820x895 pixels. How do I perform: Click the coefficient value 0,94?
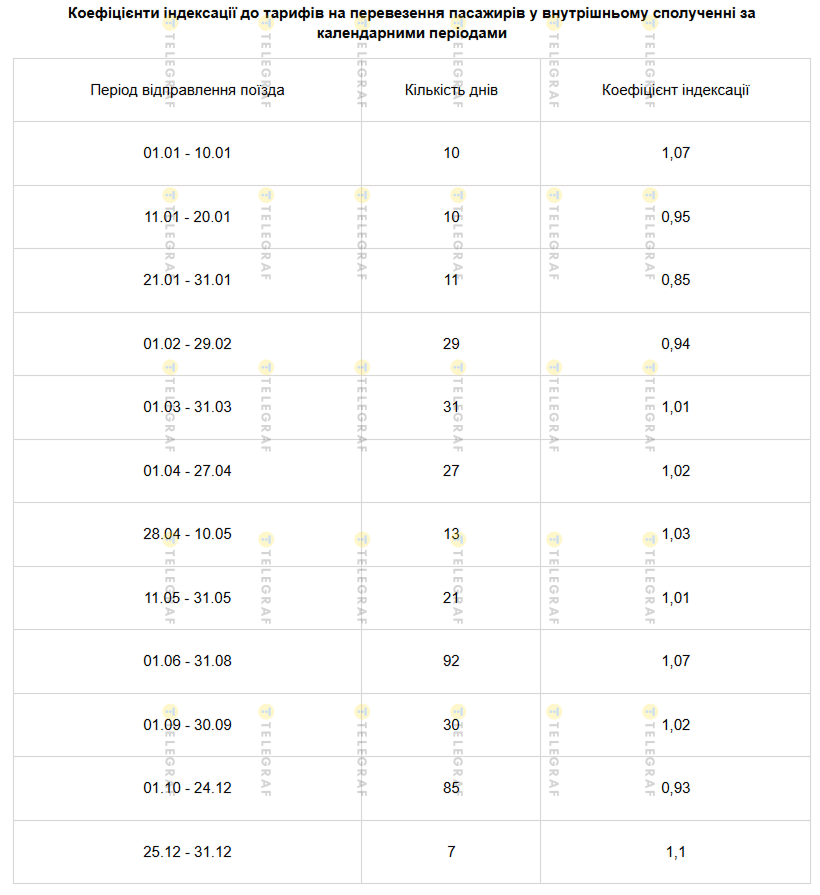point(675,344)
